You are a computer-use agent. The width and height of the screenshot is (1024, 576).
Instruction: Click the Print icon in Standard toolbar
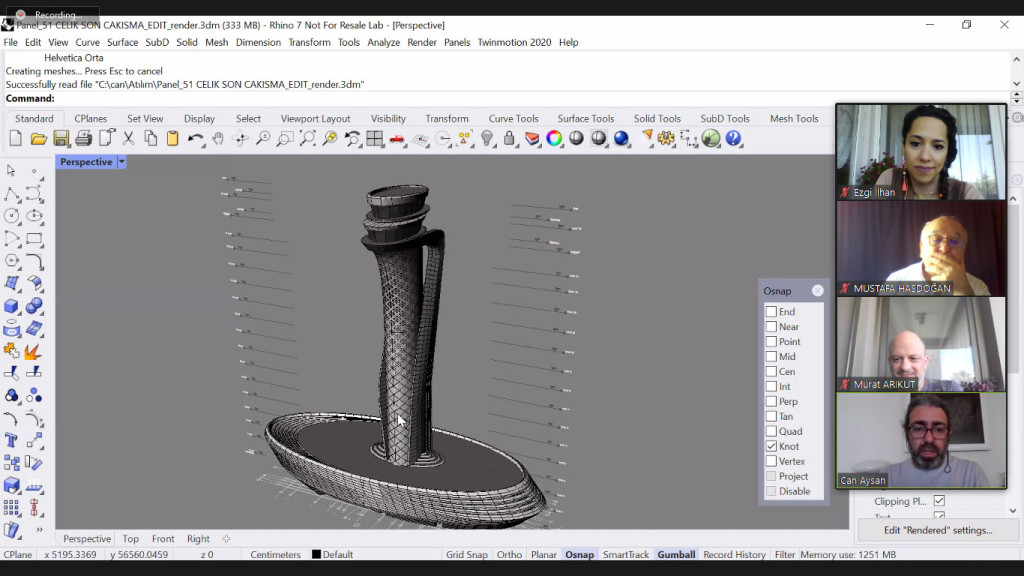(84, 139)
